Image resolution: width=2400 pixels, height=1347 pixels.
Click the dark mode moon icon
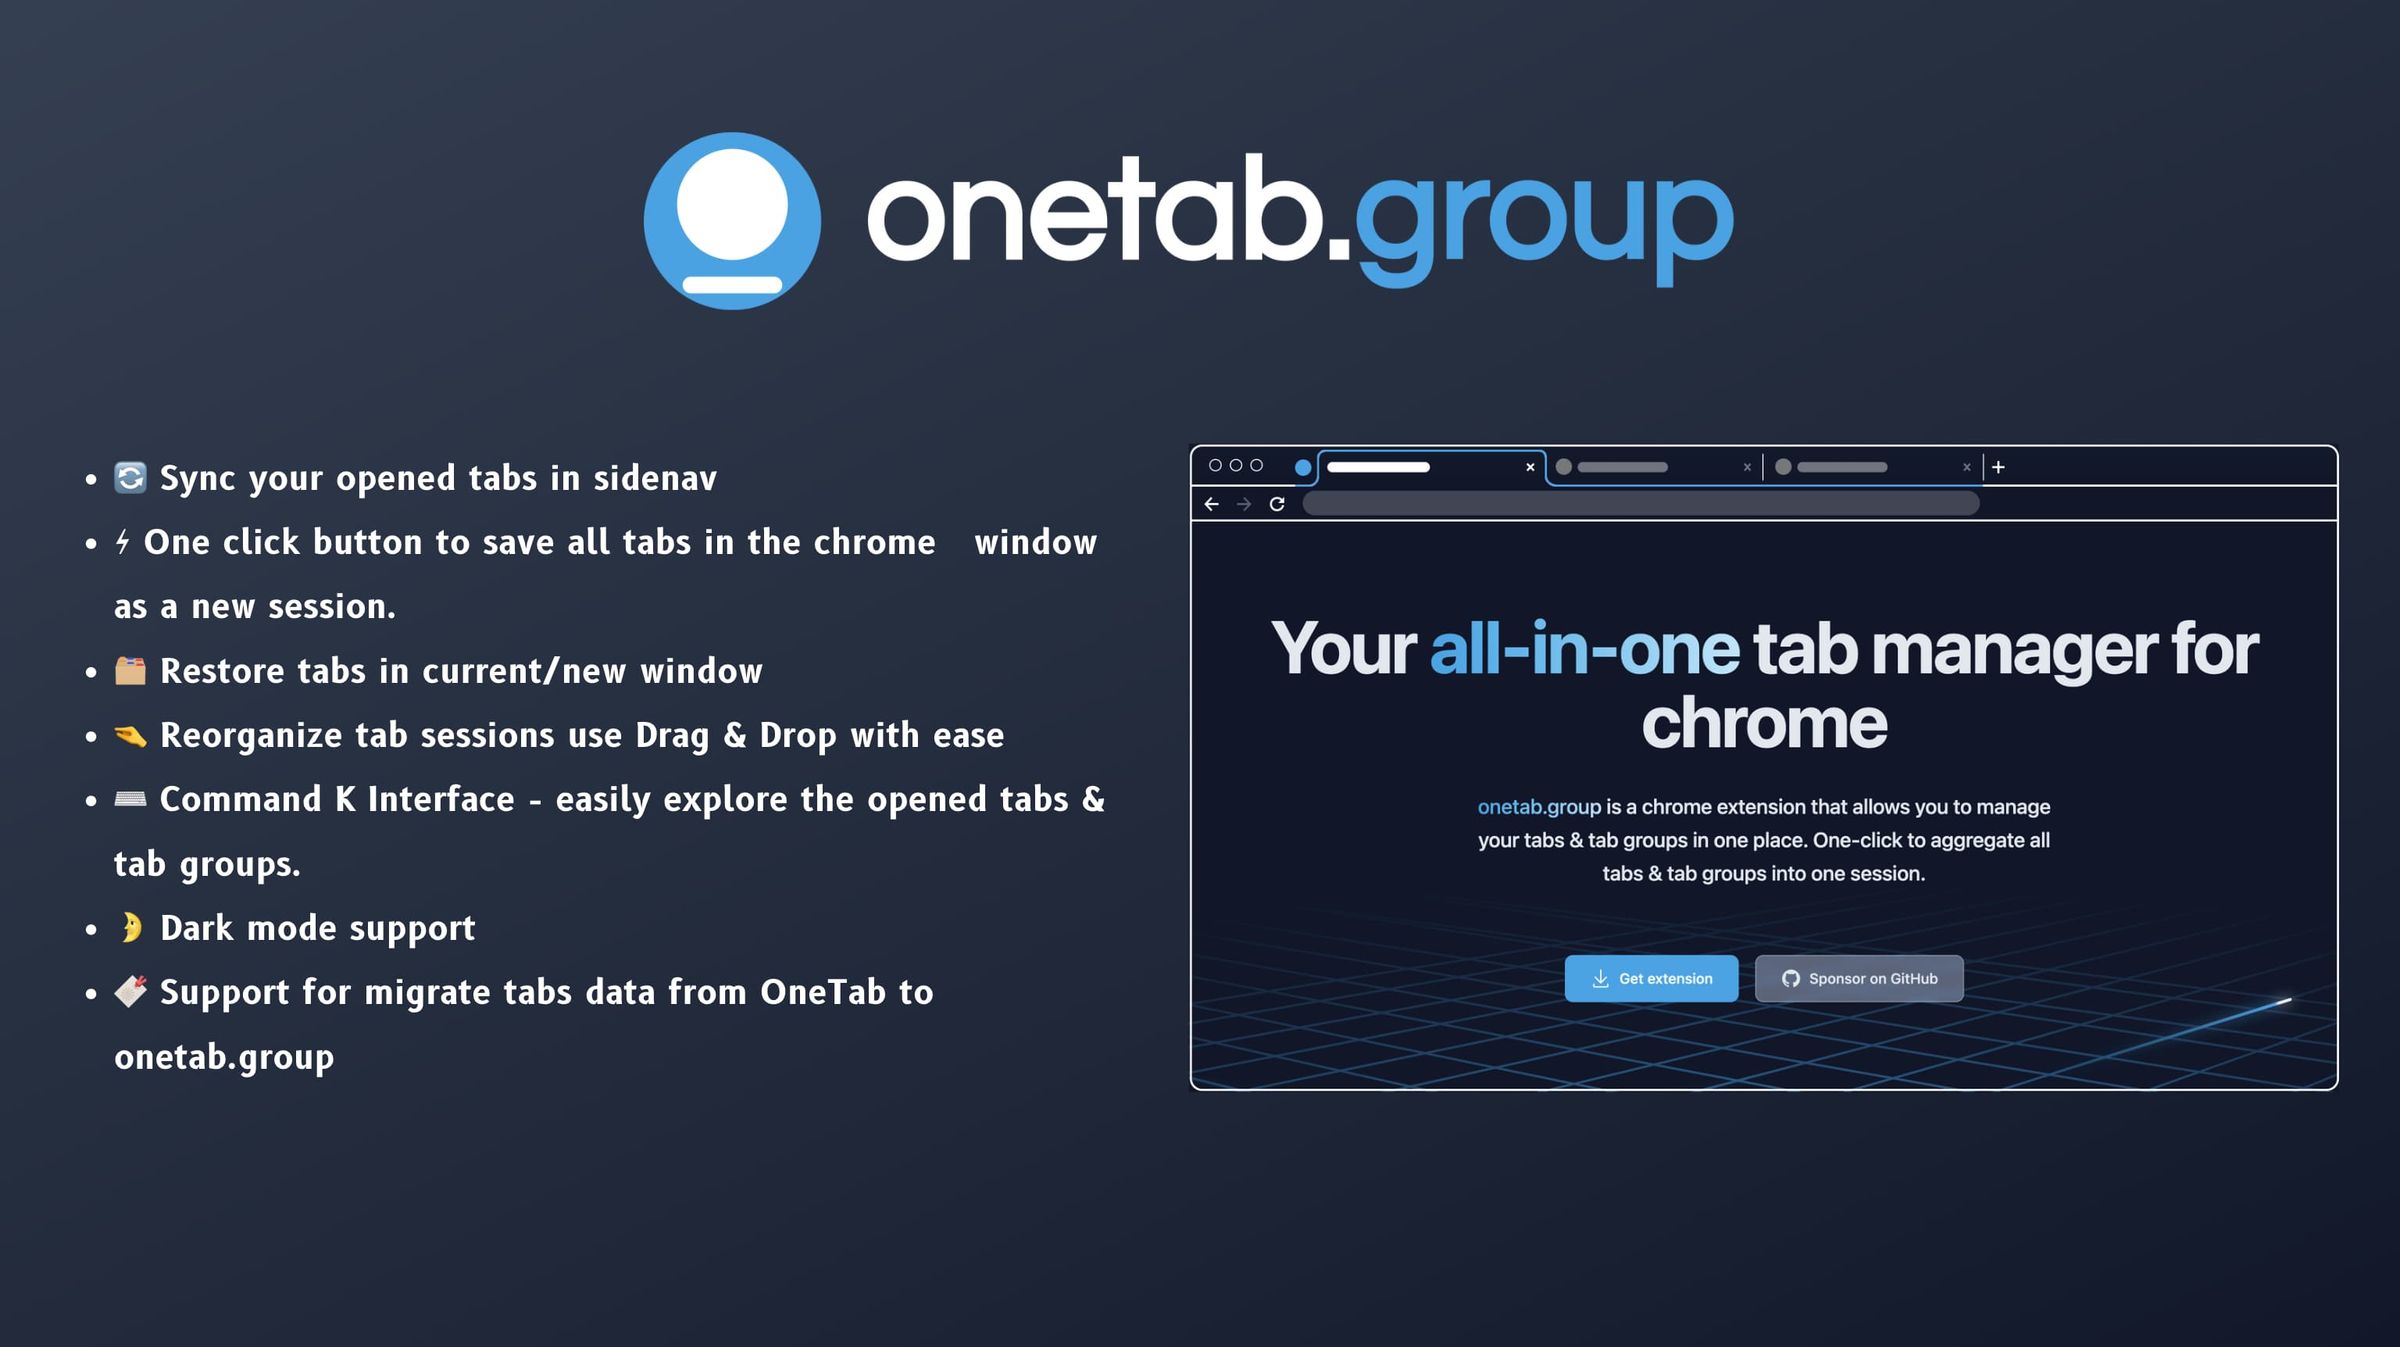pos(129,927)
